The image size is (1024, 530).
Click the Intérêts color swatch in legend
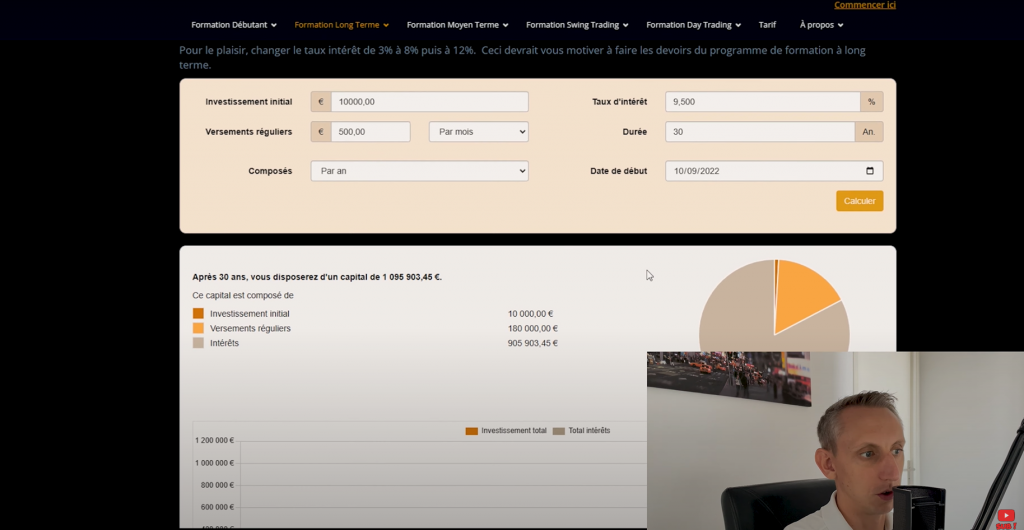[x=198, y=343]
